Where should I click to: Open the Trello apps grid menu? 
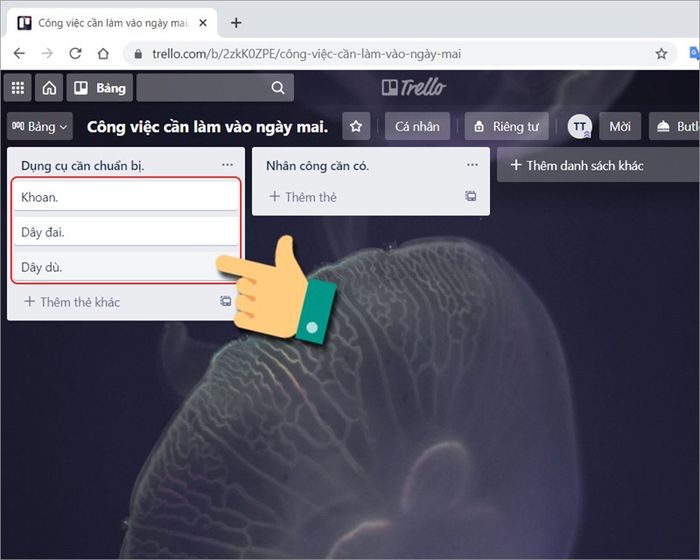[x=17, y=88]
